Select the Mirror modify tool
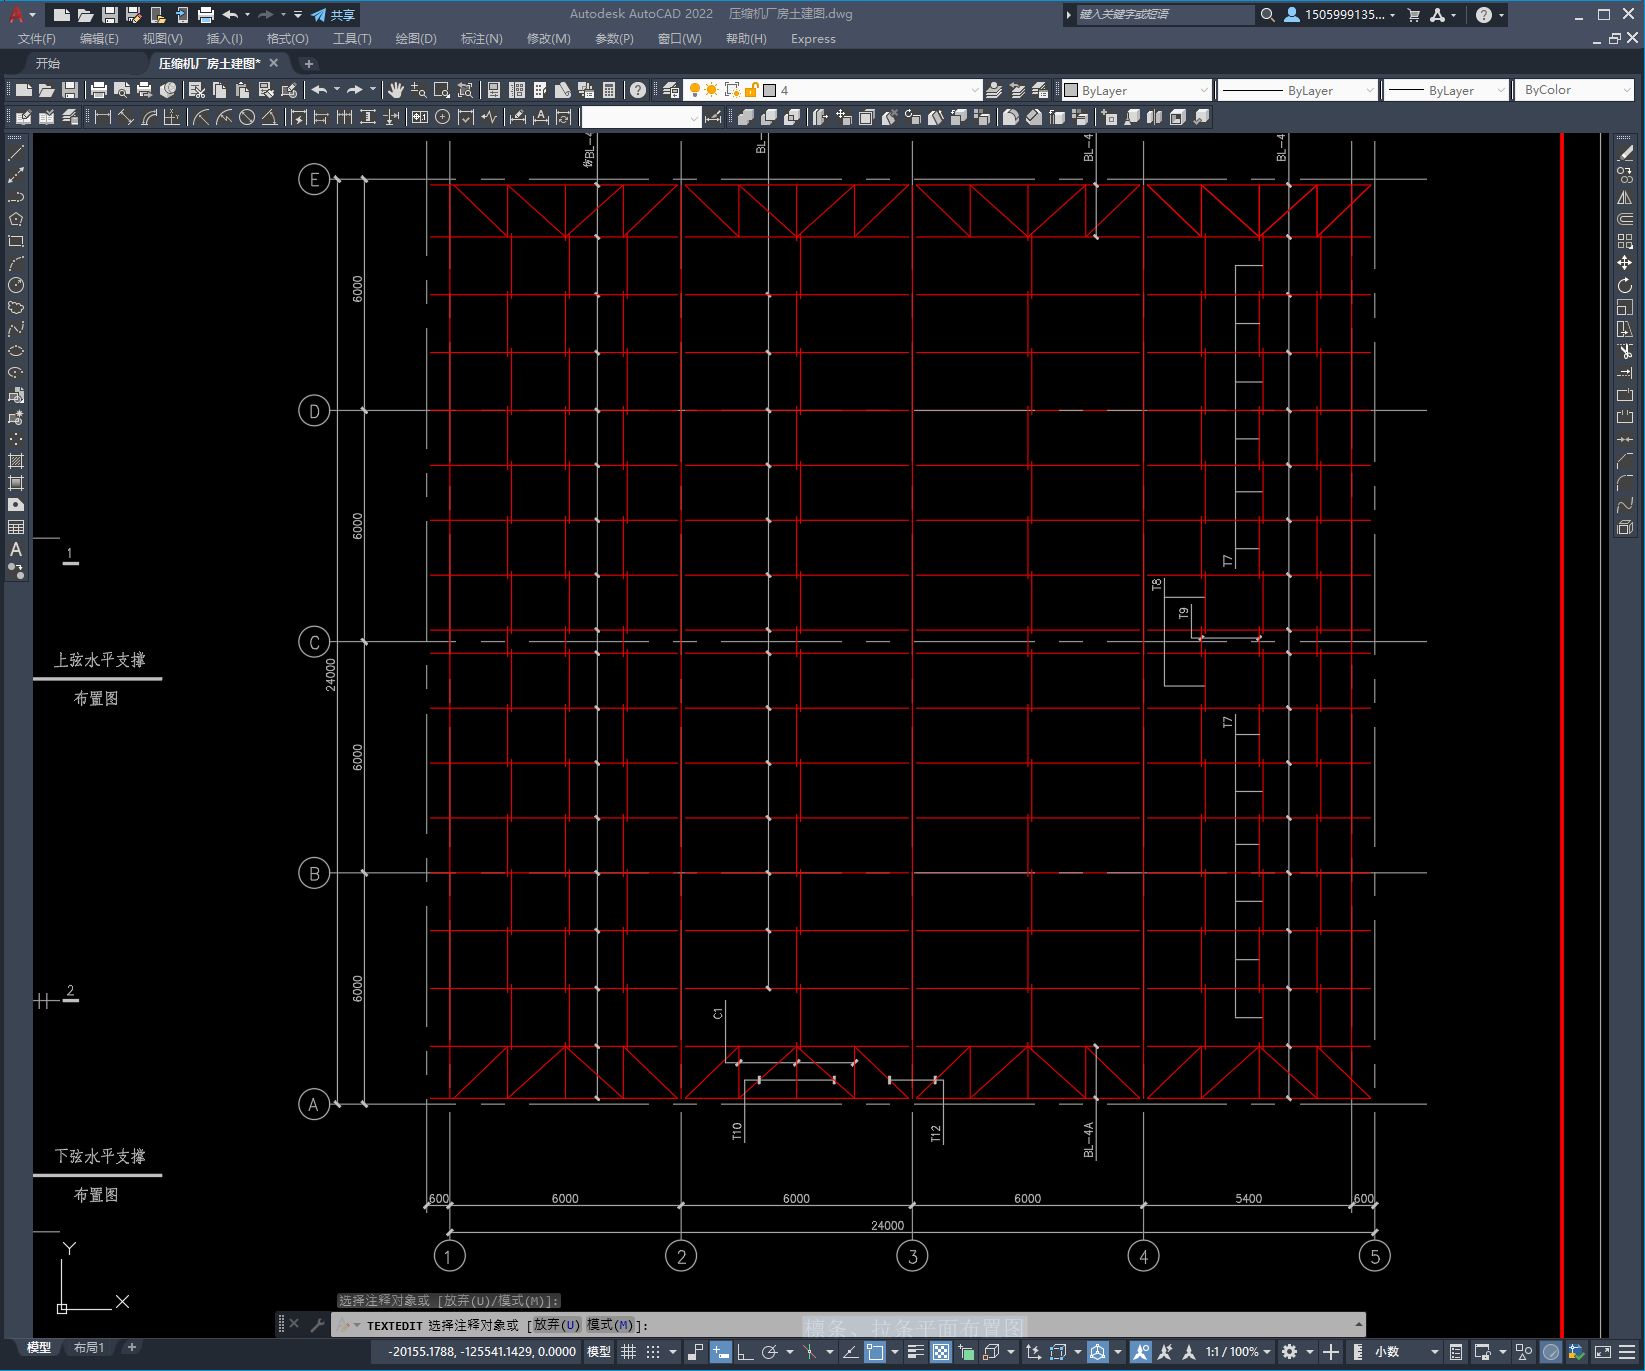 pos(1625,197)
